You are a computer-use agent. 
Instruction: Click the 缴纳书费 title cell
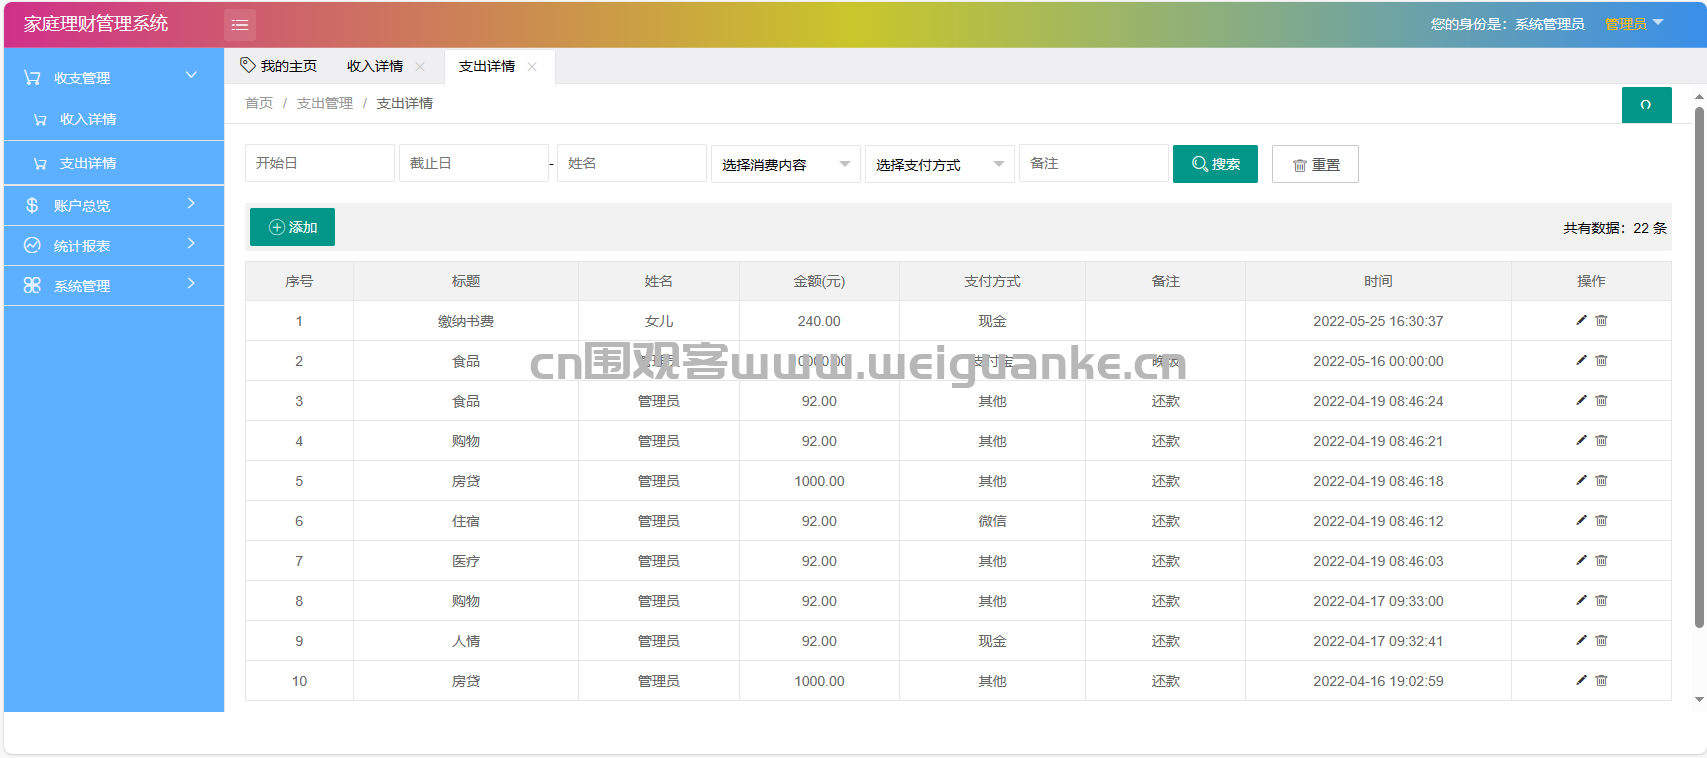pos(466,321)
